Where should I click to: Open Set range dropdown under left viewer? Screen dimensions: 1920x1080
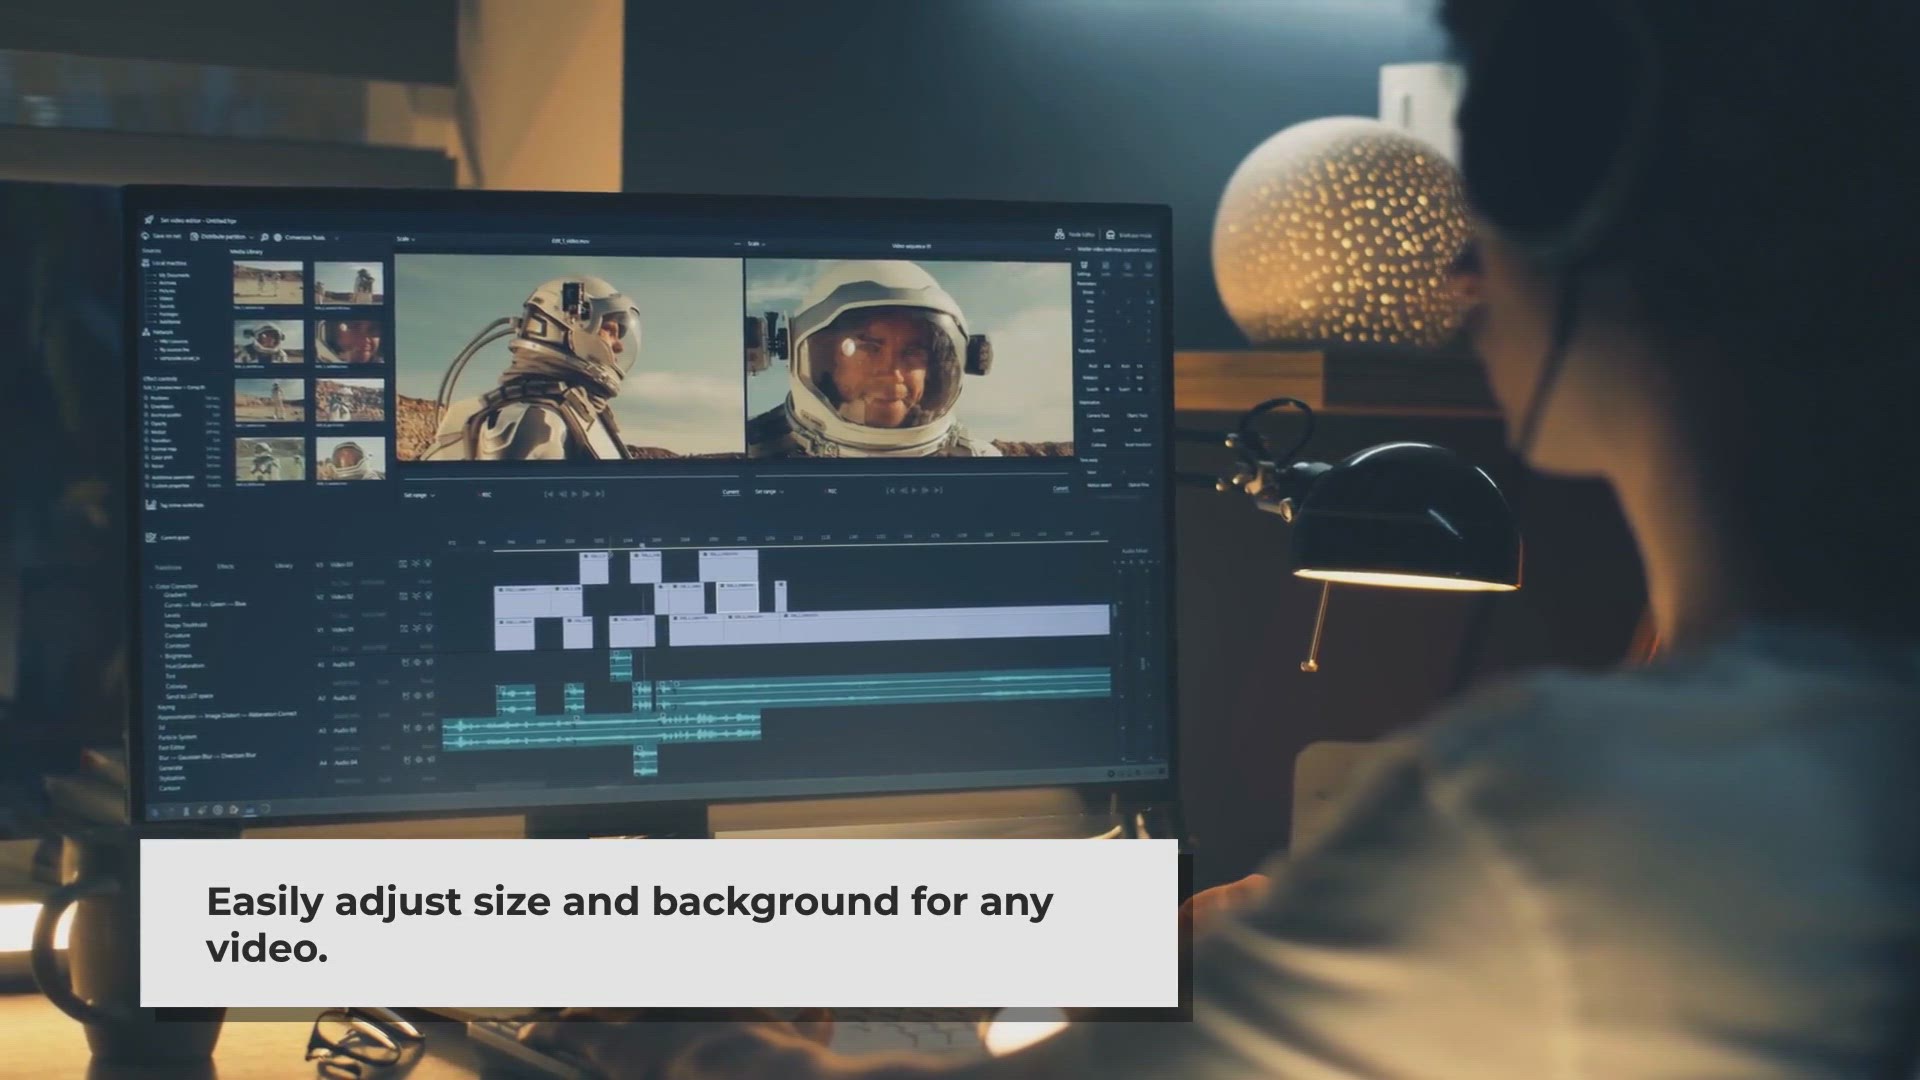[419, 495]
